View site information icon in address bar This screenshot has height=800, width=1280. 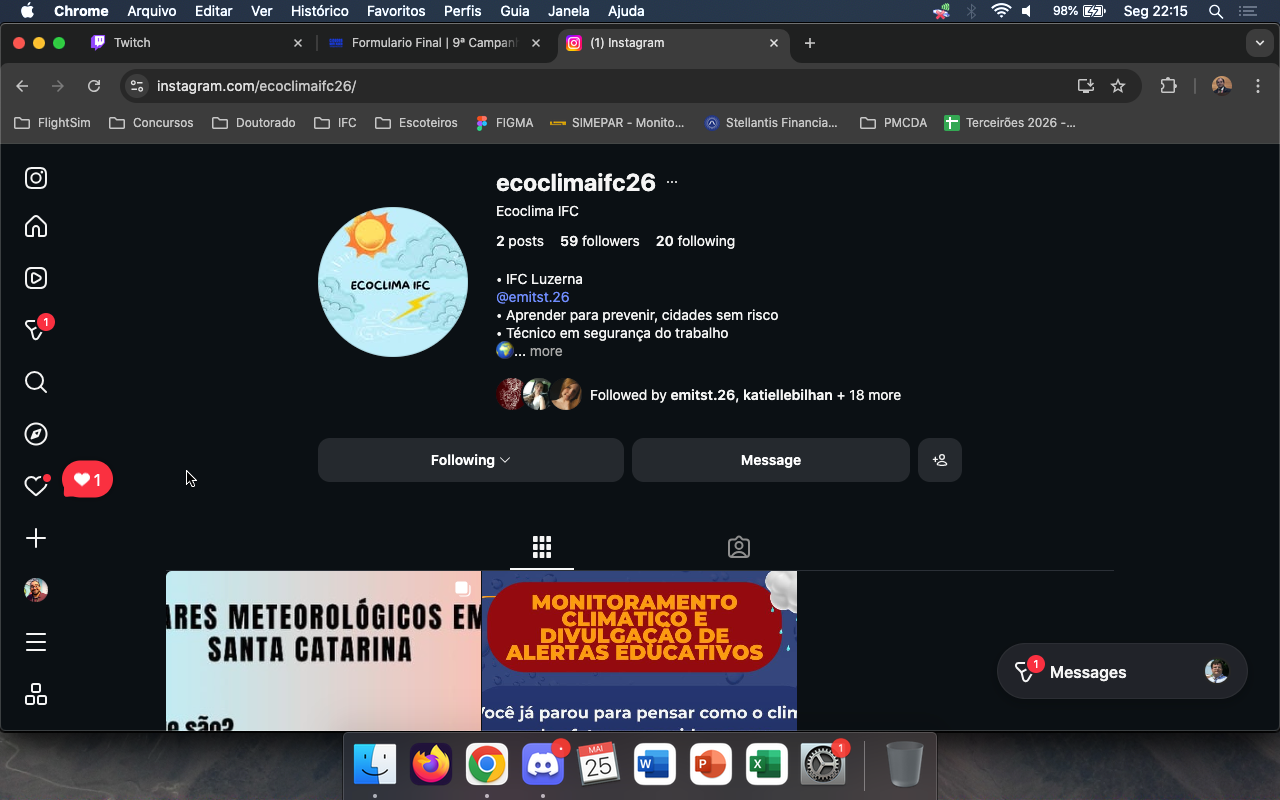pos(137,86)
